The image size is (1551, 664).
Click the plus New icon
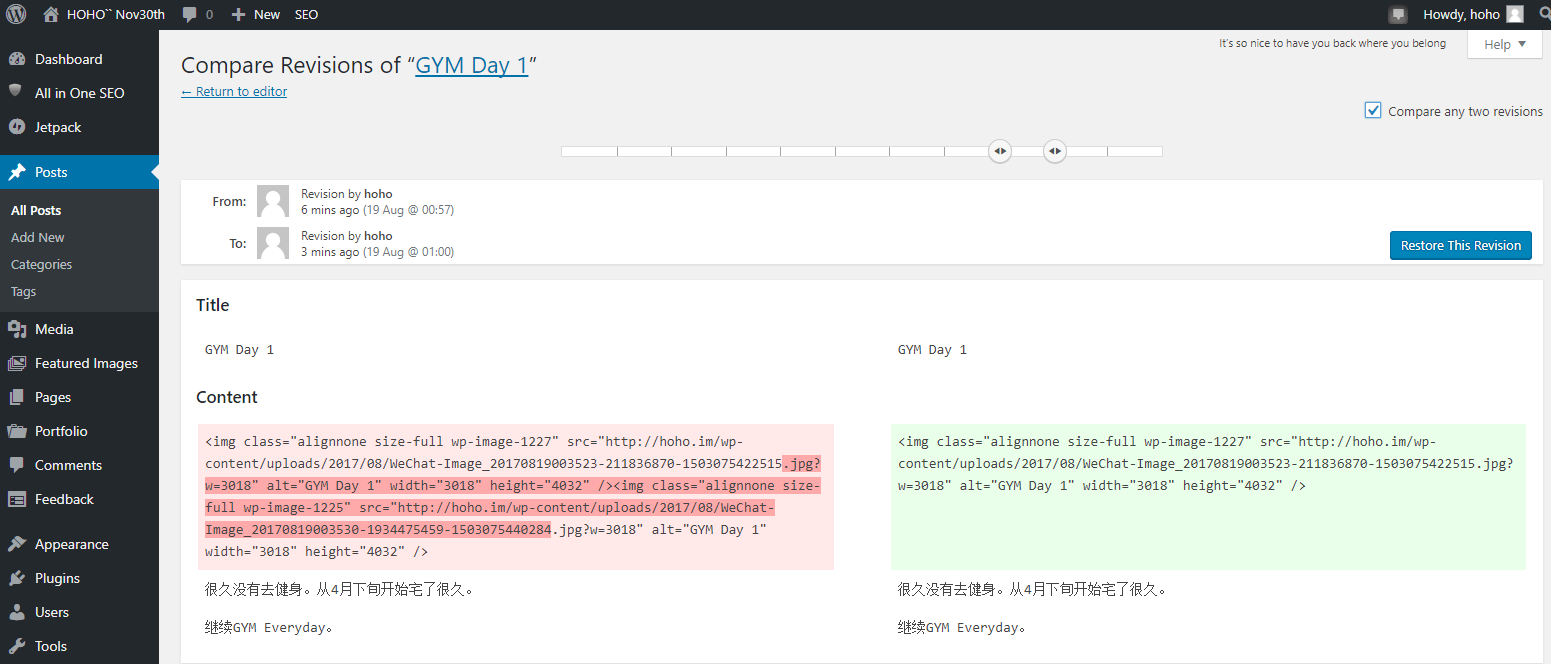(x=238, y=14)
